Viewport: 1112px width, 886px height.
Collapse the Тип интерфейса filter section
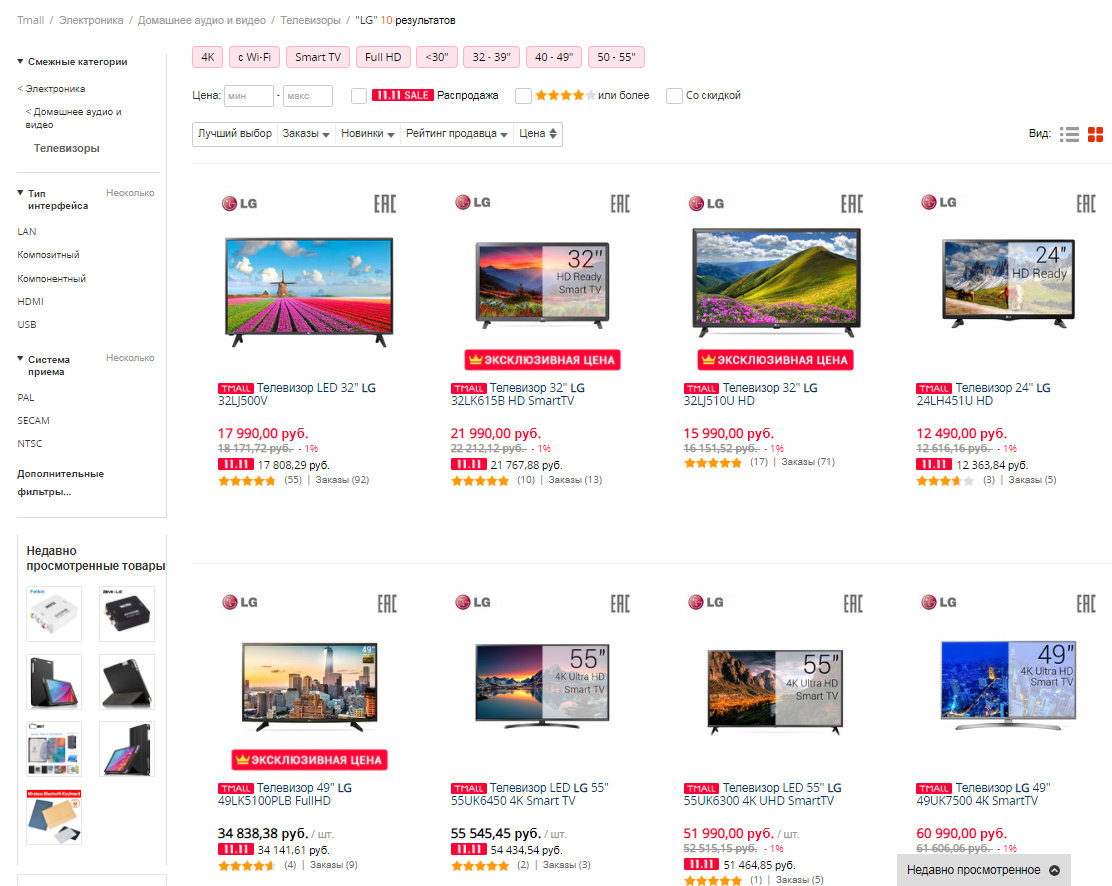pos(20,194)
